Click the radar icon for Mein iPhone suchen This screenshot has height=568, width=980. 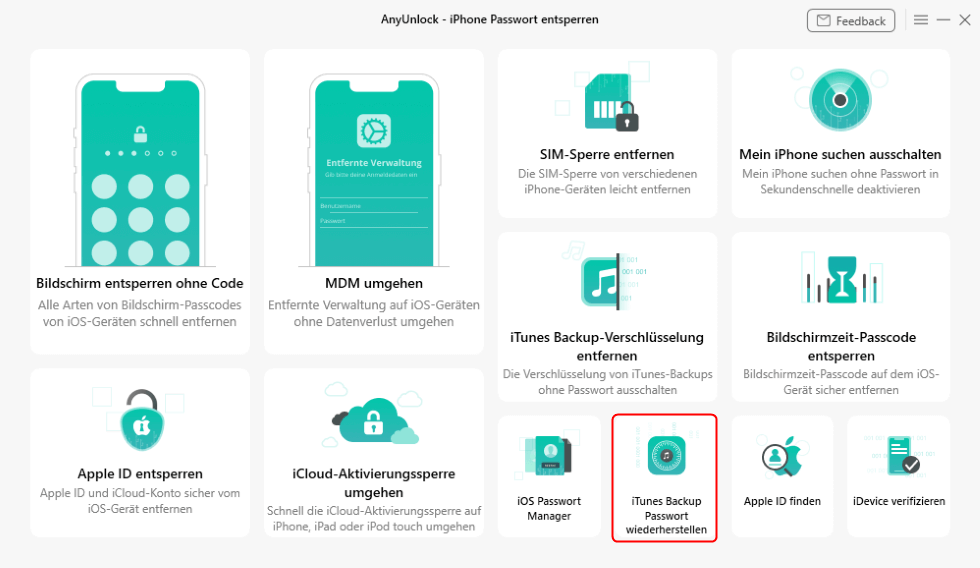tap(840, 100)
